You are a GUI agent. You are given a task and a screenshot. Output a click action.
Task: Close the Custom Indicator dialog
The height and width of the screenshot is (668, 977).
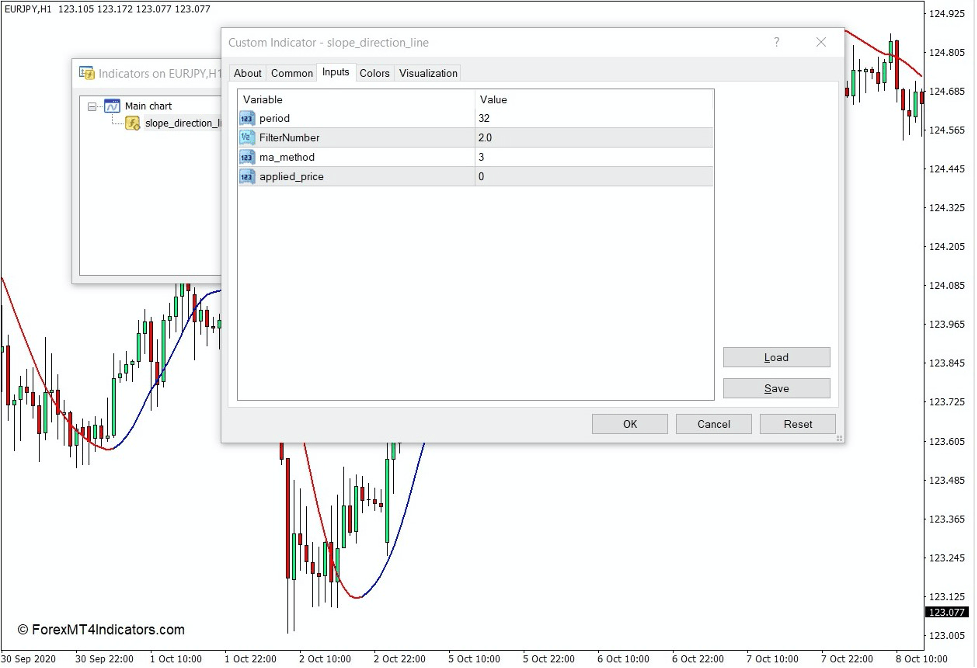(821, 42)
